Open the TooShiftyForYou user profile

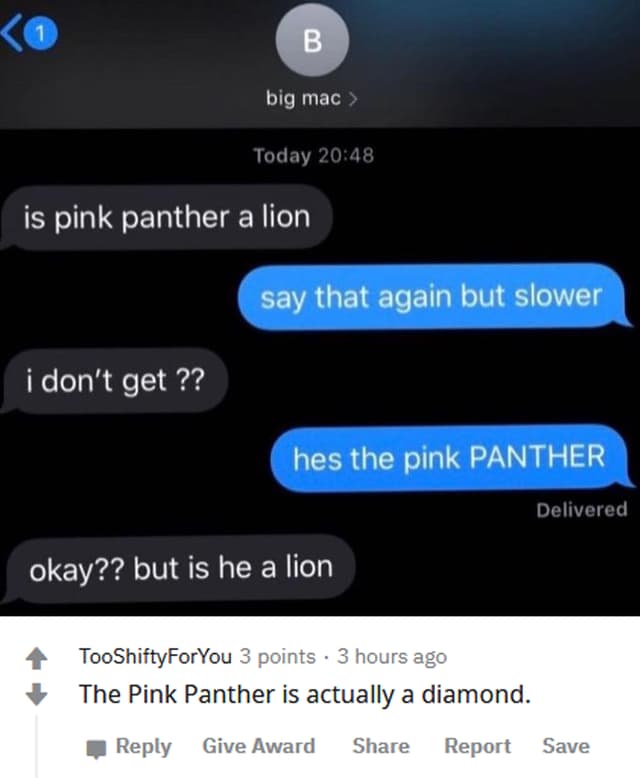click(155, 656)
